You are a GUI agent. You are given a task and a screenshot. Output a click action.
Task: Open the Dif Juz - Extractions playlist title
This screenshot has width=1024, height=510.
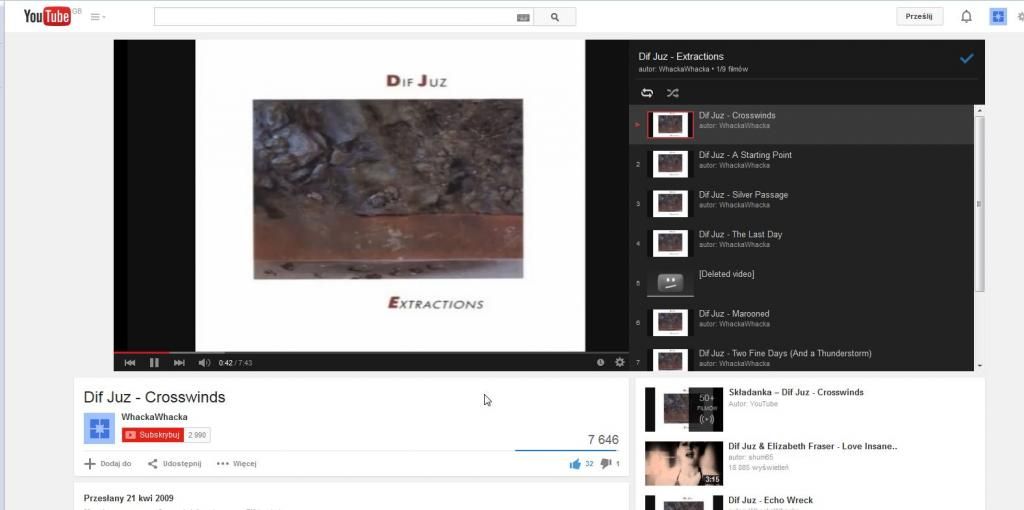[681, 57]
